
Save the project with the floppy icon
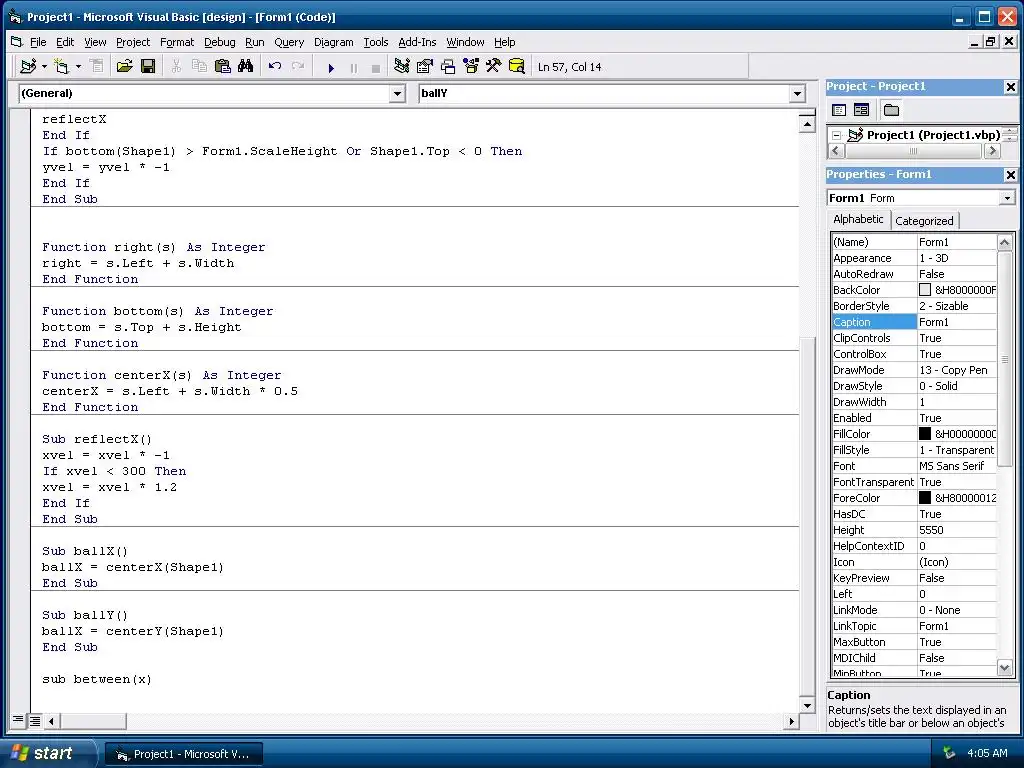(x=148, y=67)
